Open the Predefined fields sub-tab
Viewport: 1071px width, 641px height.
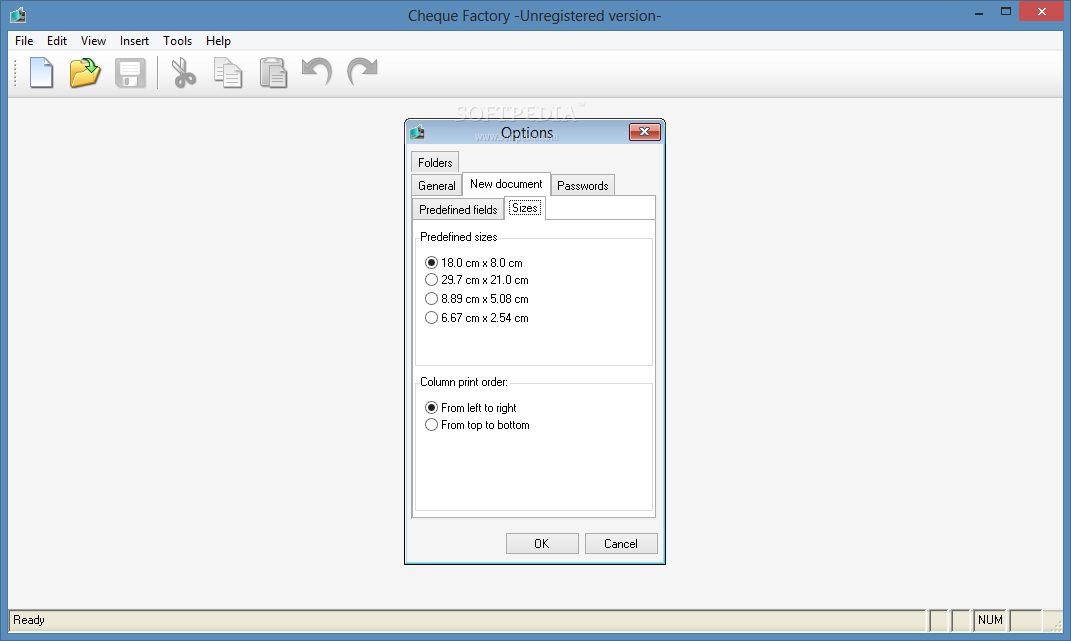tap(458, 210)
